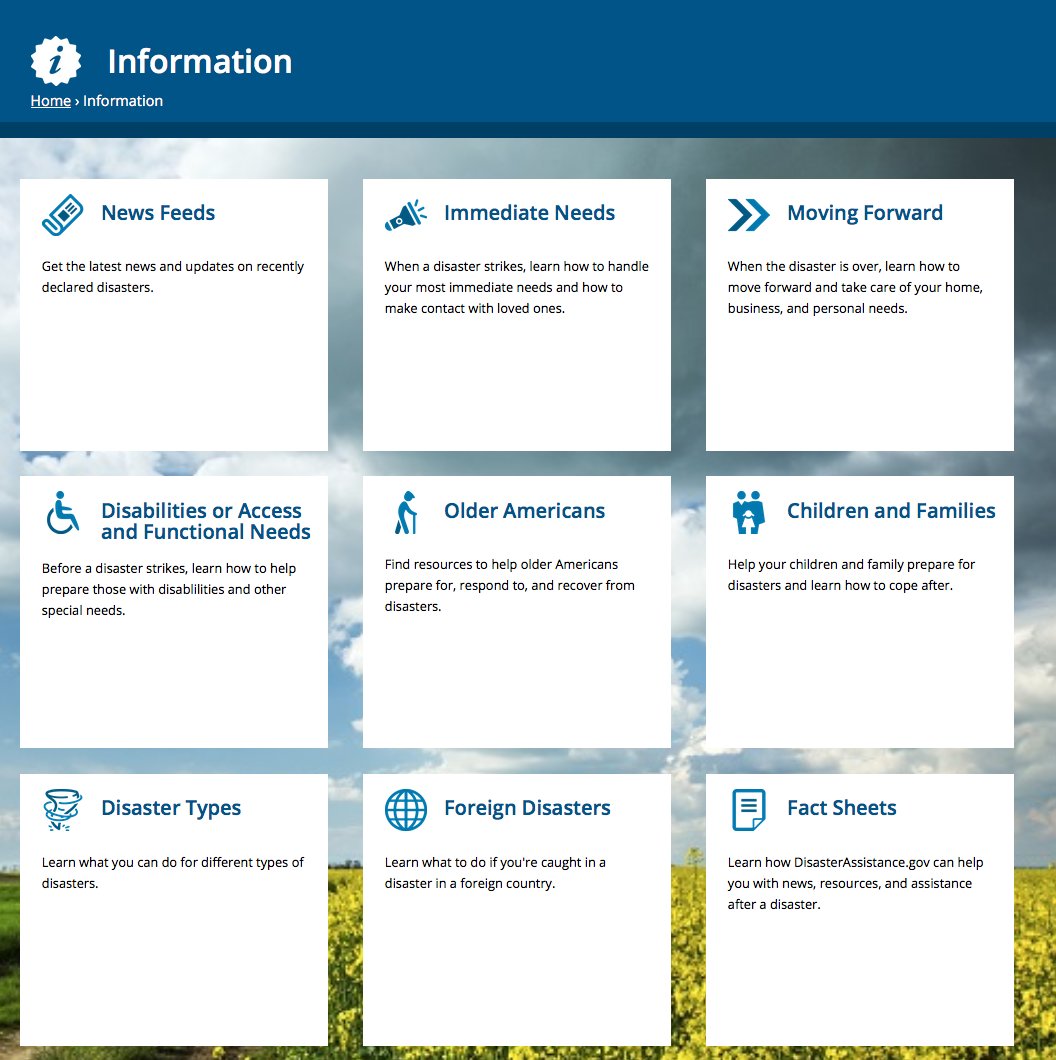The height and width of the screenshot is (1060, 1056).
Task: Click the Information breadcrumb text
Action: tap(123, 101)
